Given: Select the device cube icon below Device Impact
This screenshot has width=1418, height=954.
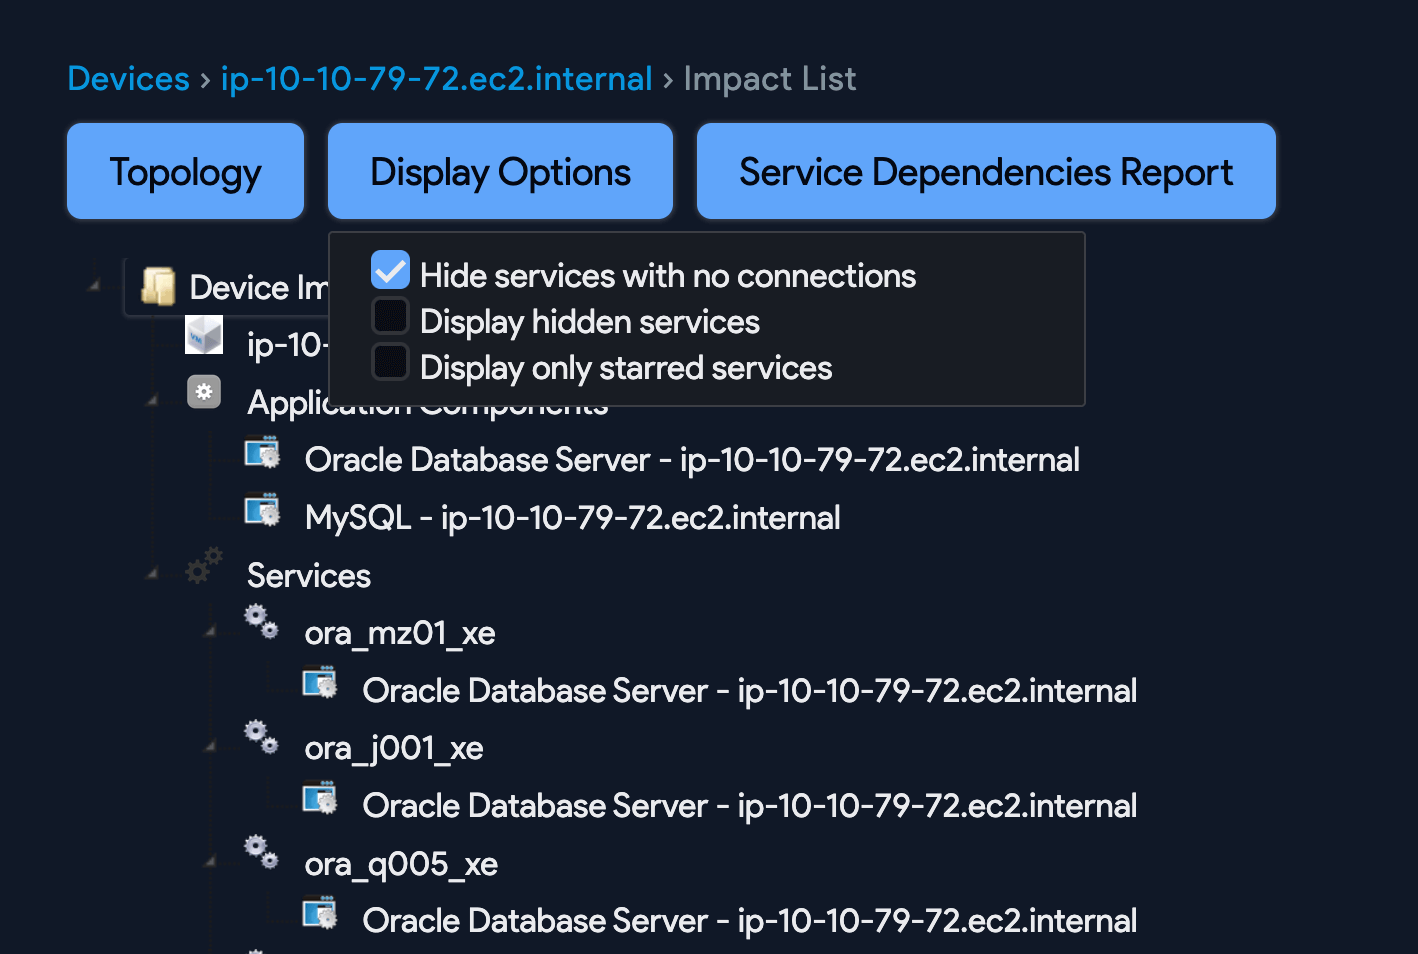Looking at the screenshot, I should coord(204,335).
